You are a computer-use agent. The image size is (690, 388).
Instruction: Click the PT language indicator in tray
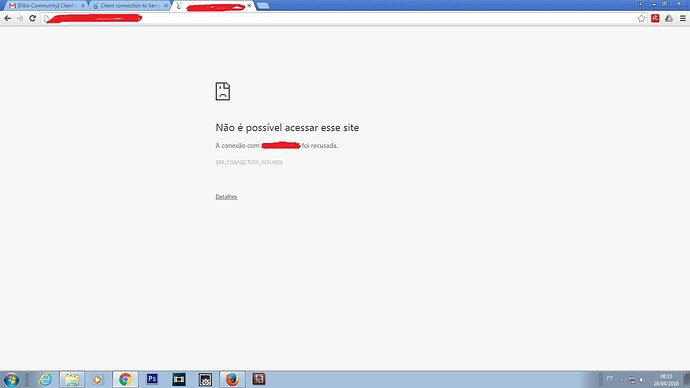(x=610, y=378)
